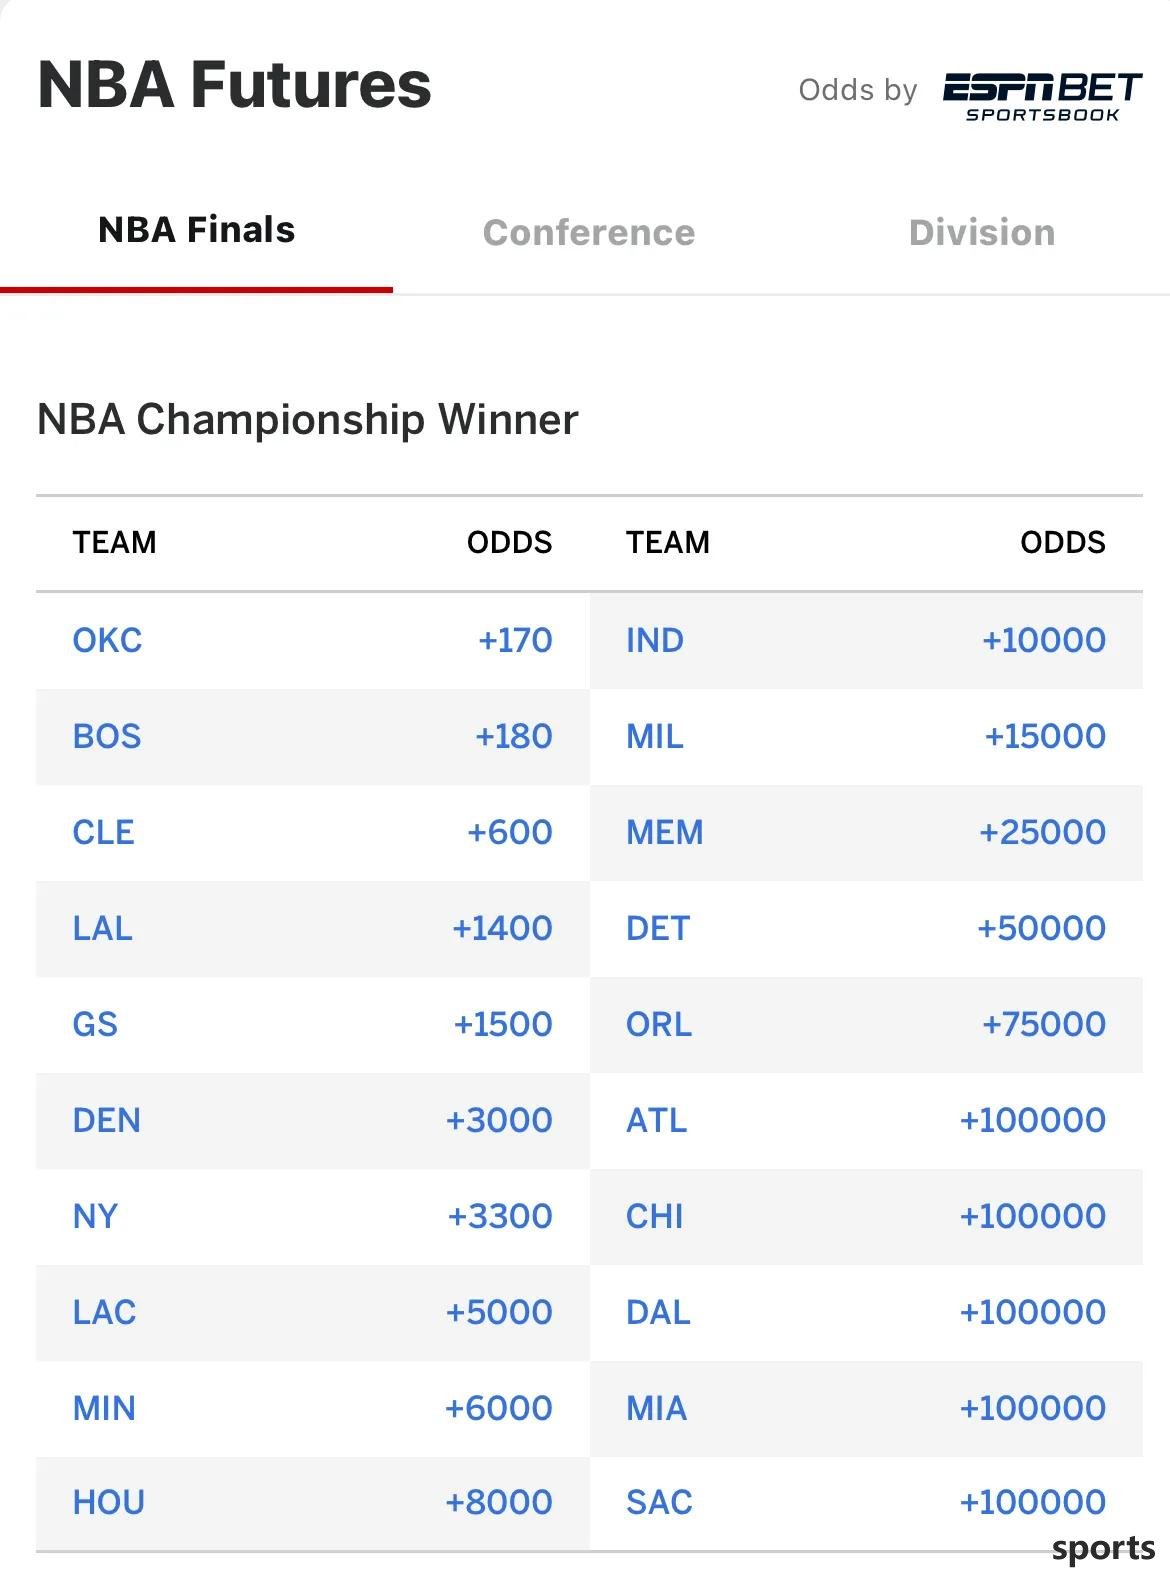Open the MIN team link
The image size is (1170, 1580).
pos(104,1408)
